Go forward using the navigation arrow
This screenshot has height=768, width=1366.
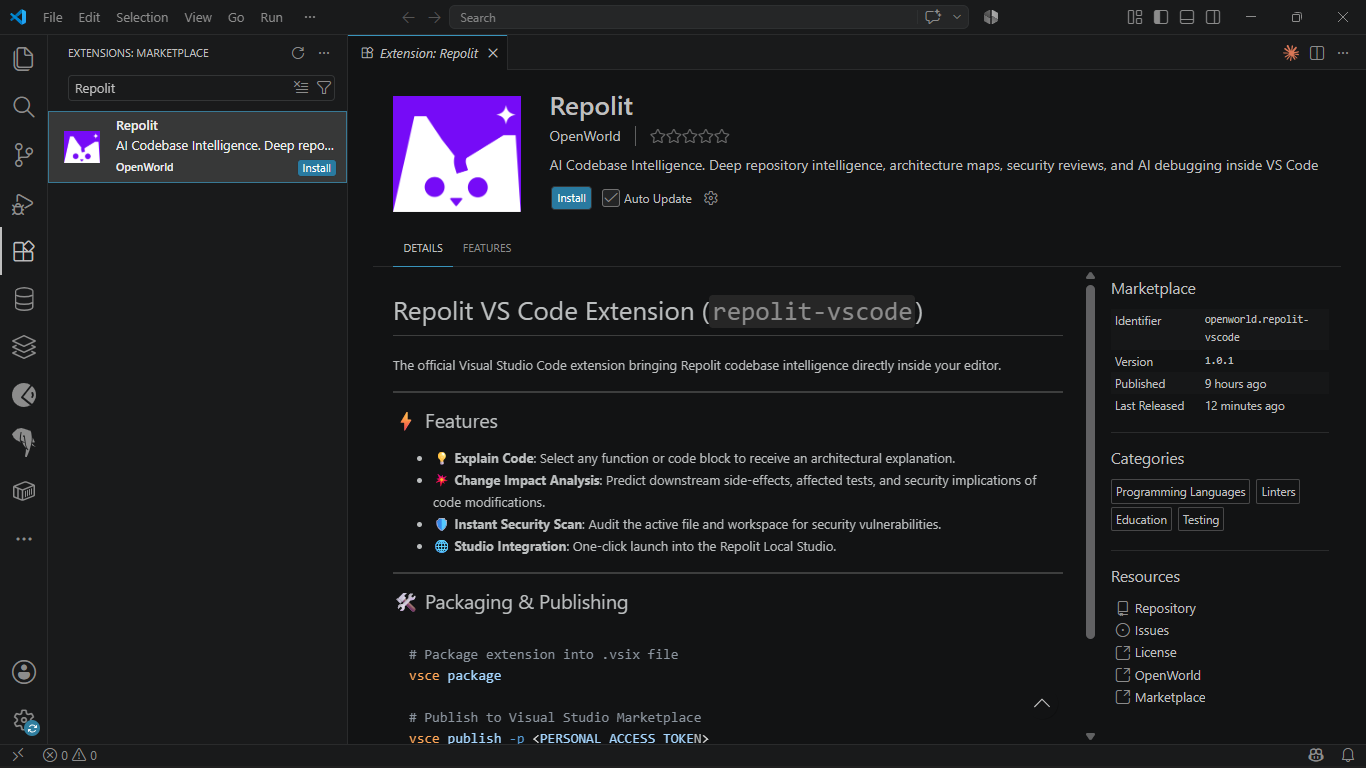coord(434,17)
